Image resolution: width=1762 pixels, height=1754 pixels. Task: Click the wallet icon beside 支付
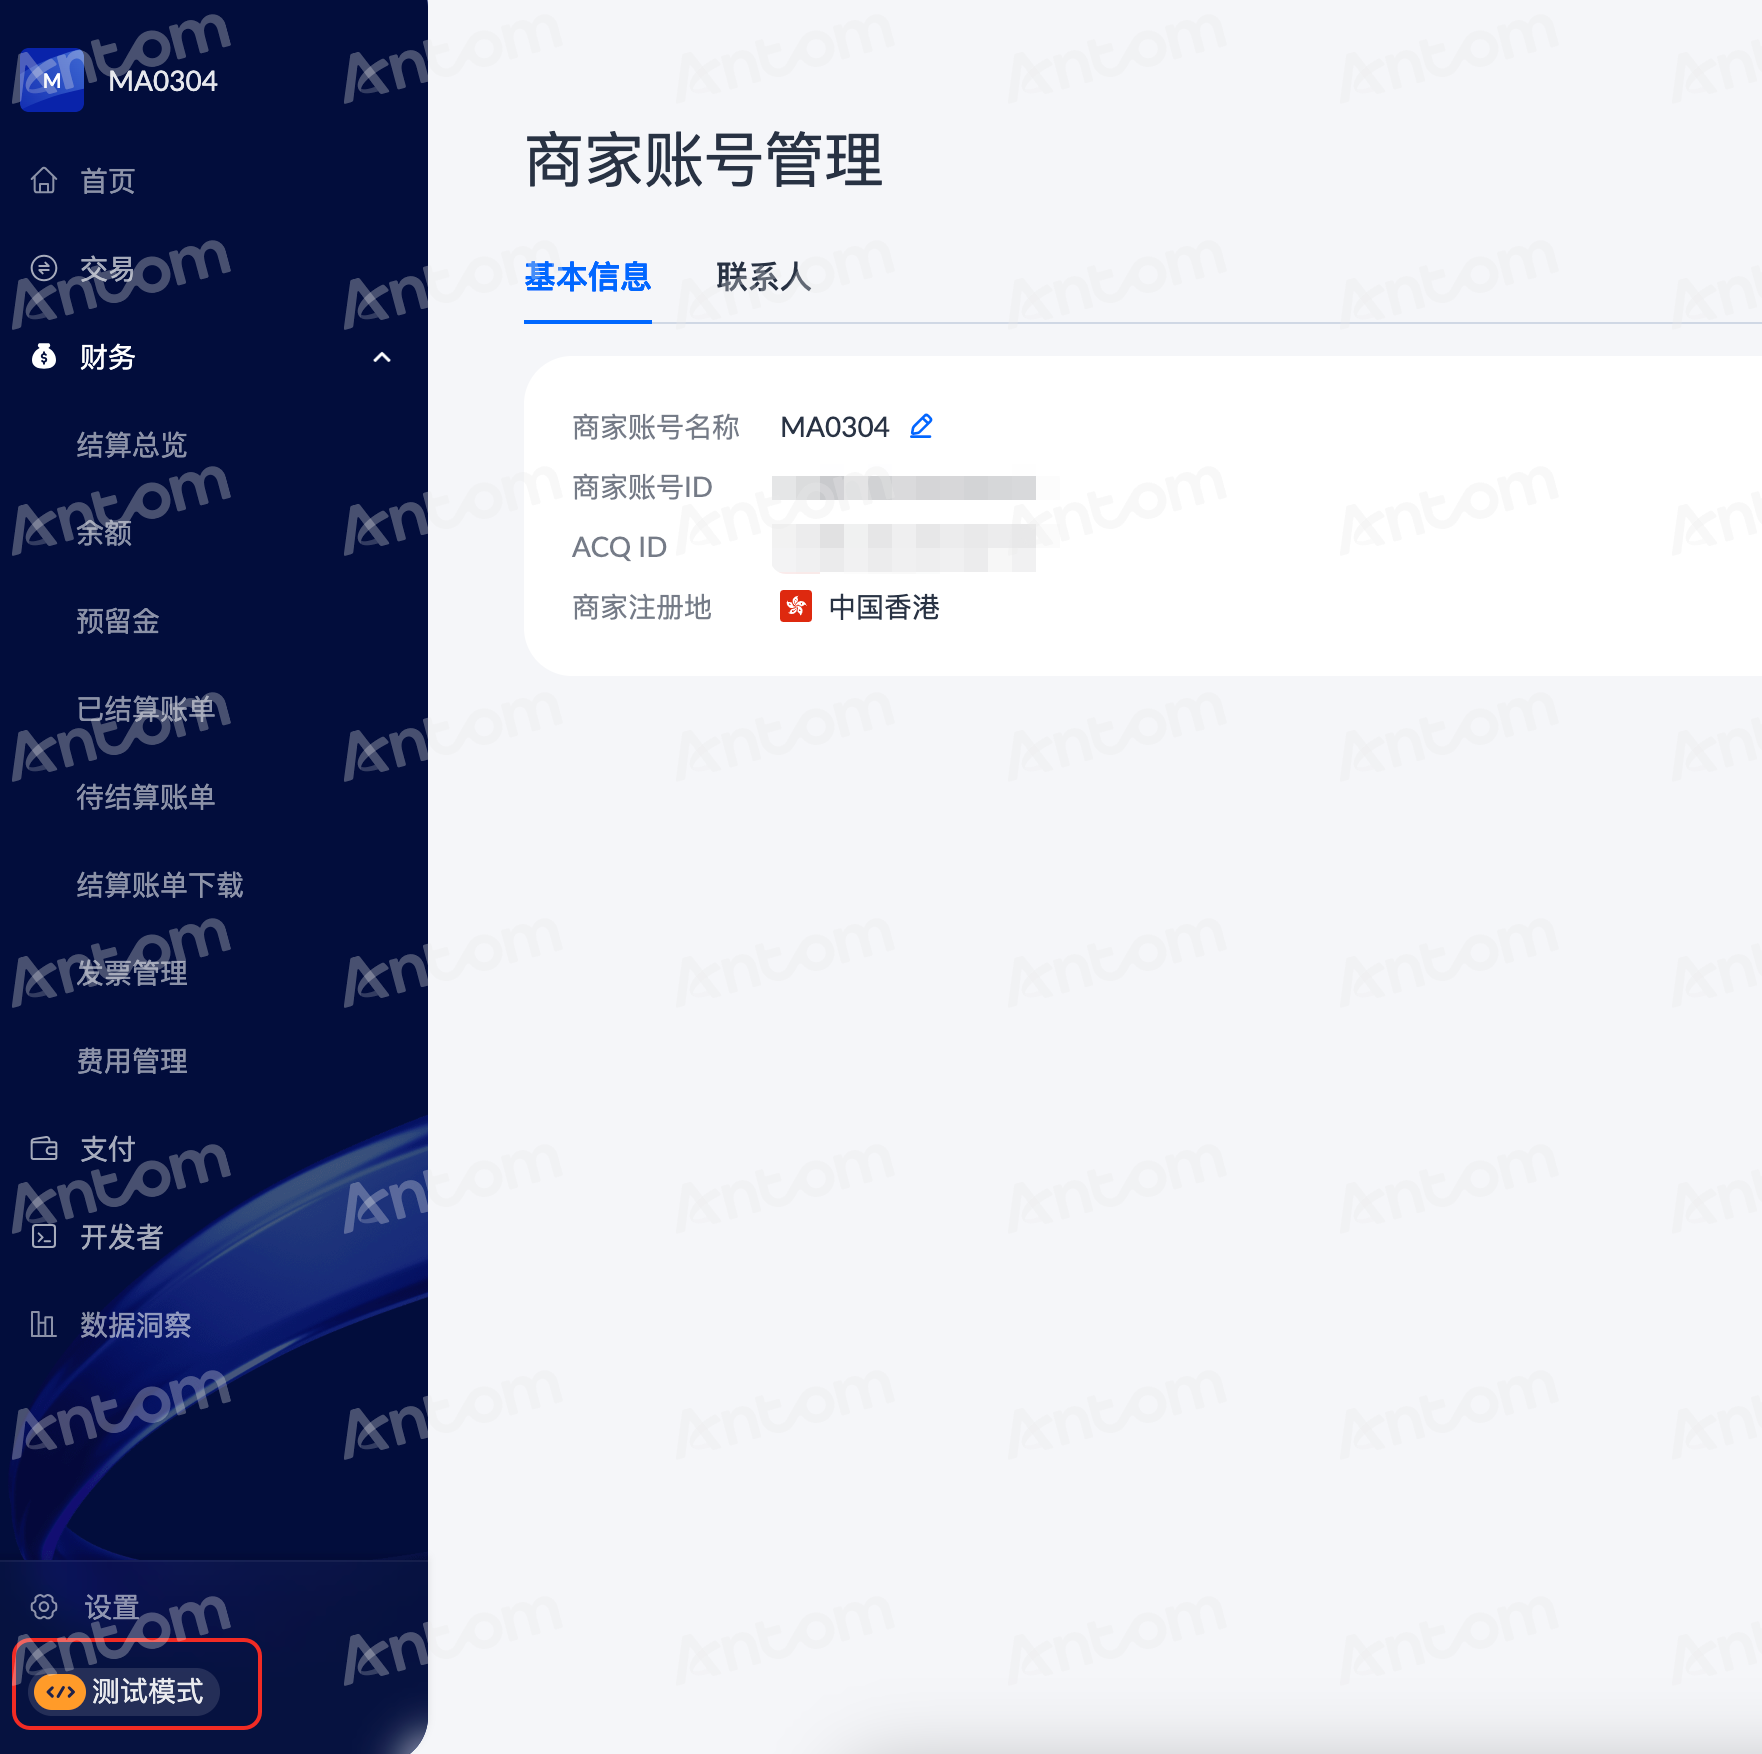click(44, 1148)
